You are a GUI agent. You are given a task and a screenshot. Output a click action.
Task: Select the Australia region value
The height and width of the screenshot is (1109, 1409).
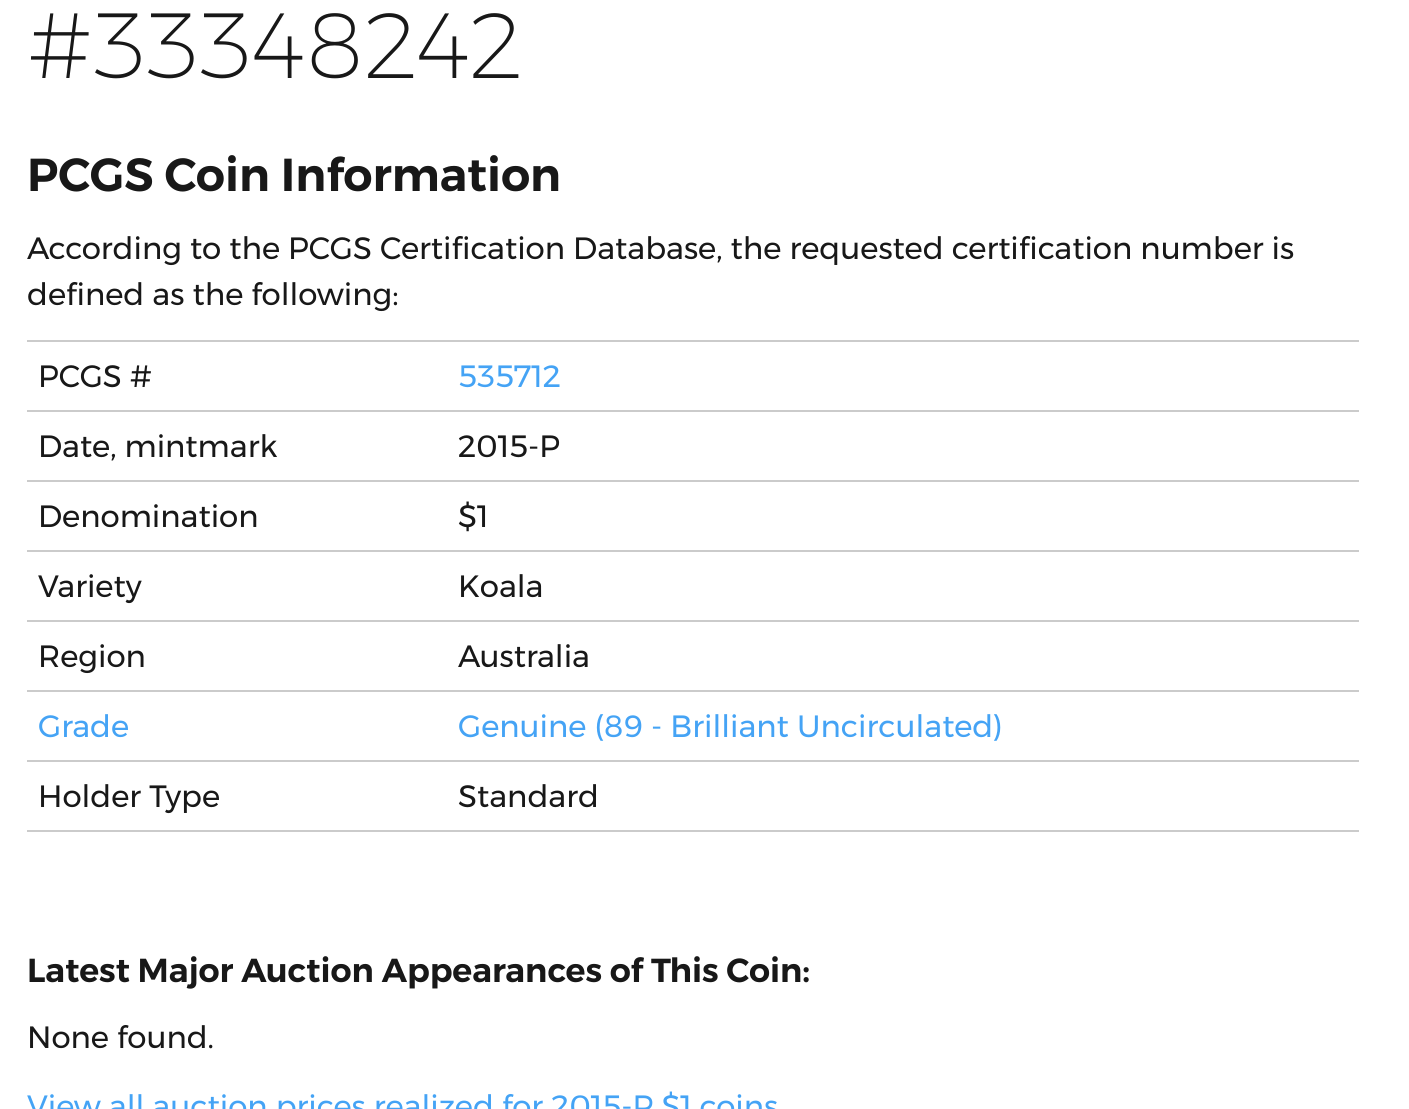coord(523,657)
